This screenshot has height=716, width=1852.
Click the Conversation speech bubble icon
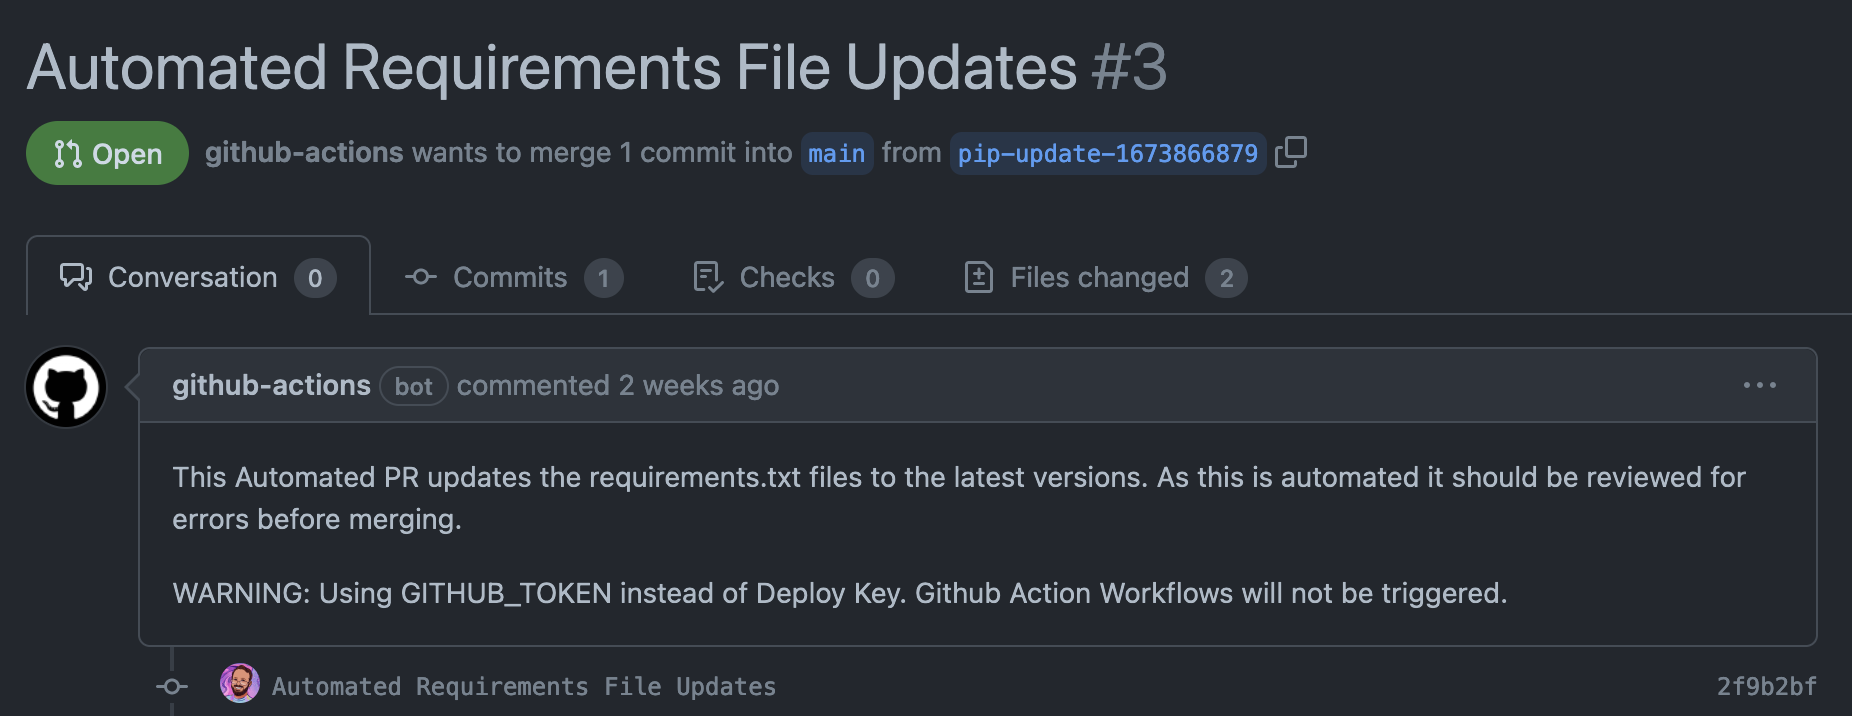point(76,277)
